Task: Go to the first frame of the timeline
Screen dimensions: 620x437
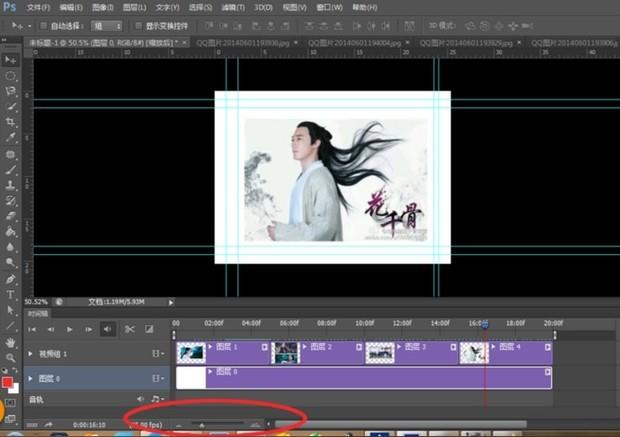Action: pyautogui.click(x=32, y=329)
